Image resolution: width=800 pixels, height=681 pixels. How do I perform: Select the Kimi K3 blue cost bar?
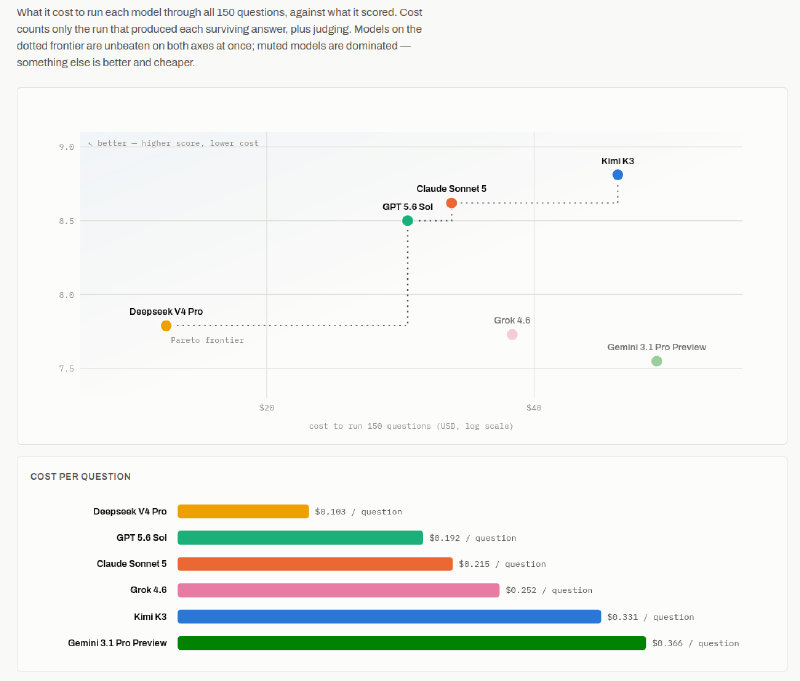389,617
